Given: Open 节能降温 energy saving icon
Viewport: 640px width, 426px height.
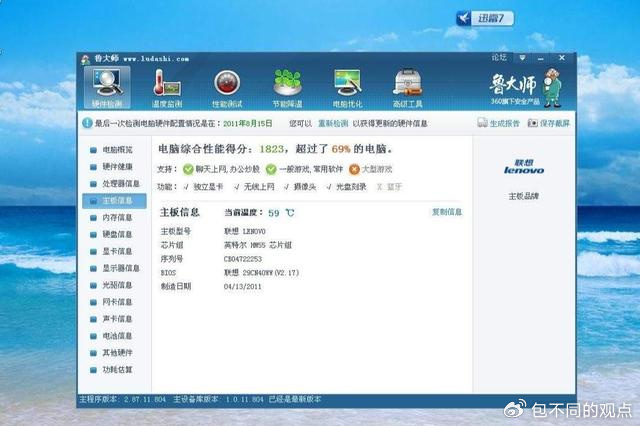Looking at the screenshot, I should [287, 87].
